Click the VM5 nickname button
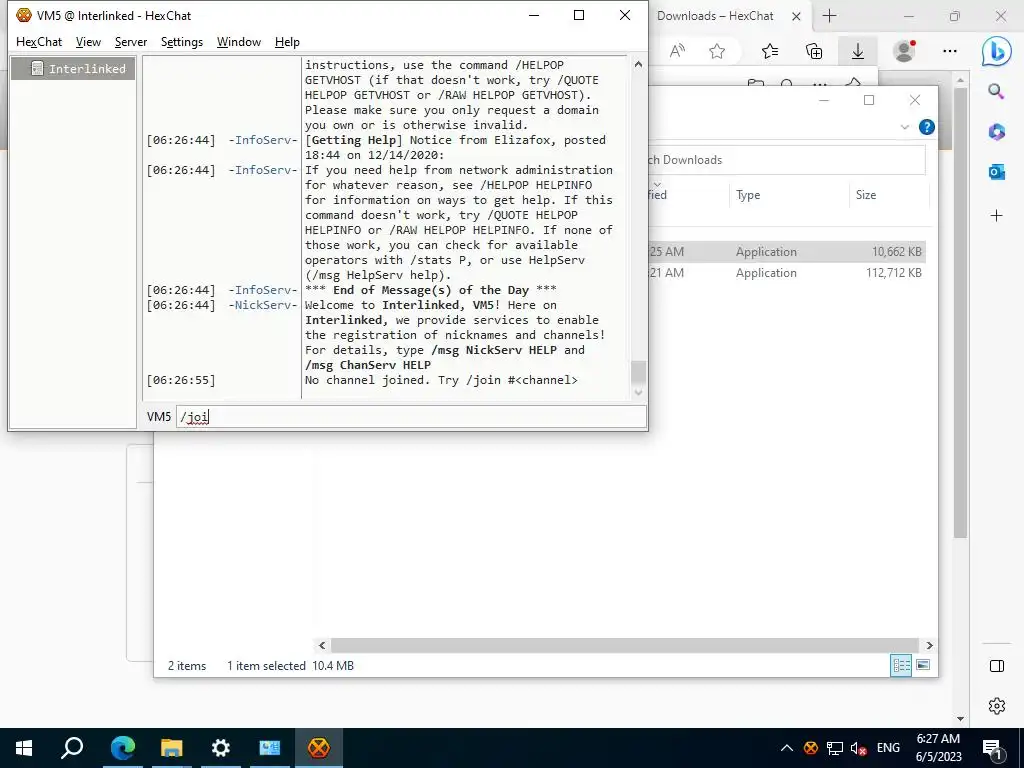1024x768 pixels. pos(159,417)
